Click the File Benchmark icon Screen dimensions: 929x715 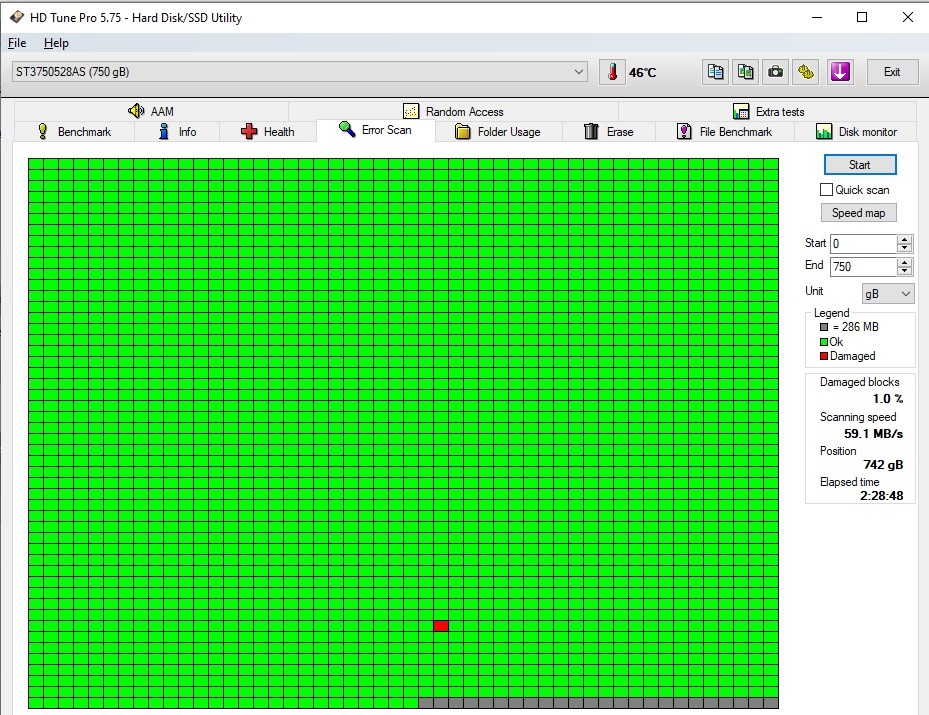point(684,132)
